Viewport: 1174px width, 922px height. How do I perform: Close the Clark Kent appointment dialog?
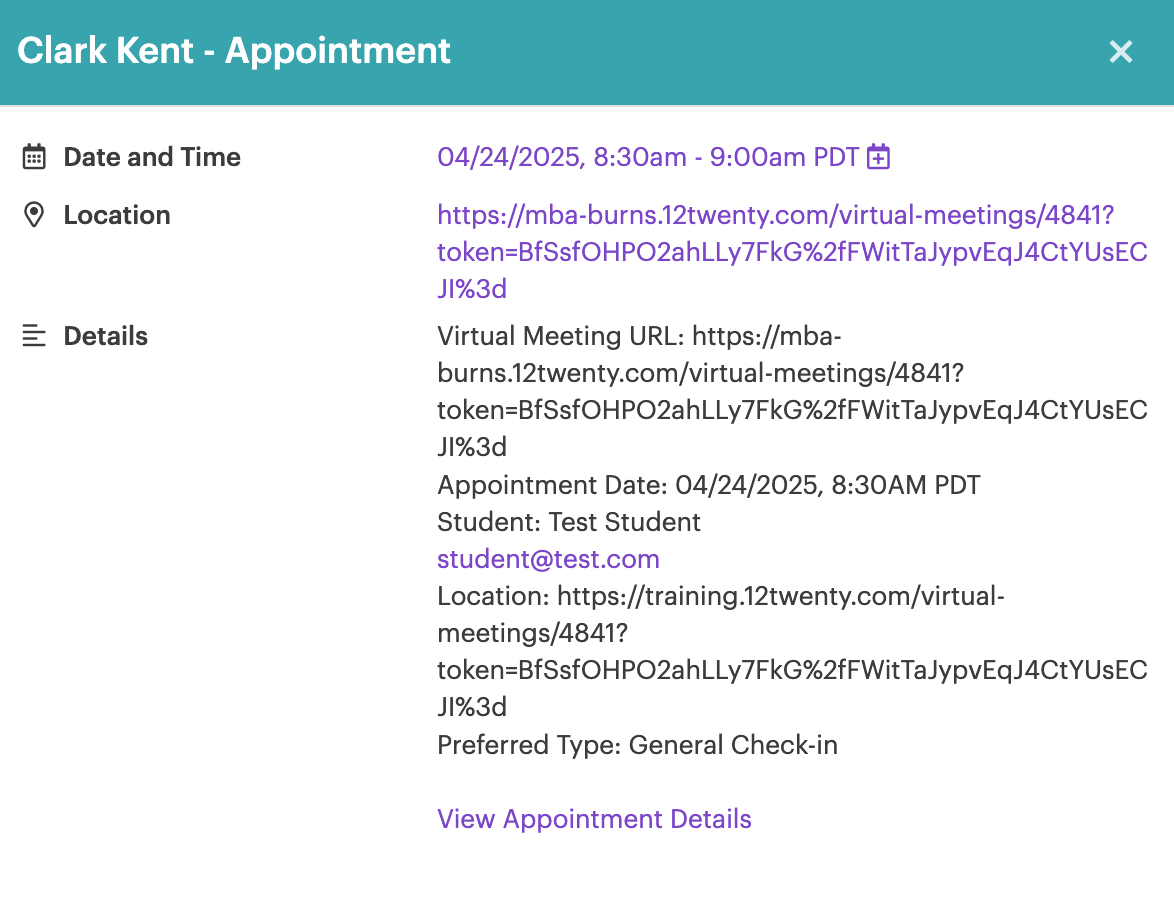click(1121, 52)
